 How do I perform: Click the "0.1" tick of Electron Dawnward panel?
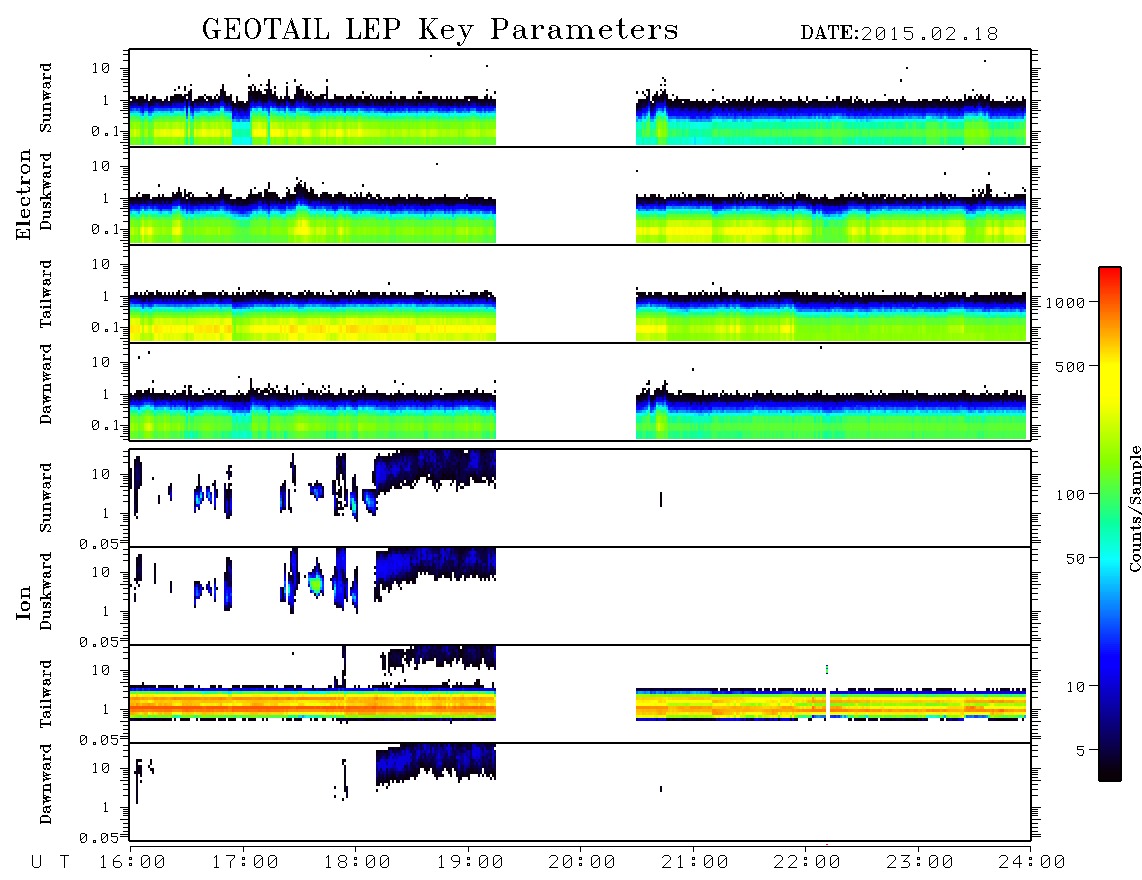[x=105, y=425]
